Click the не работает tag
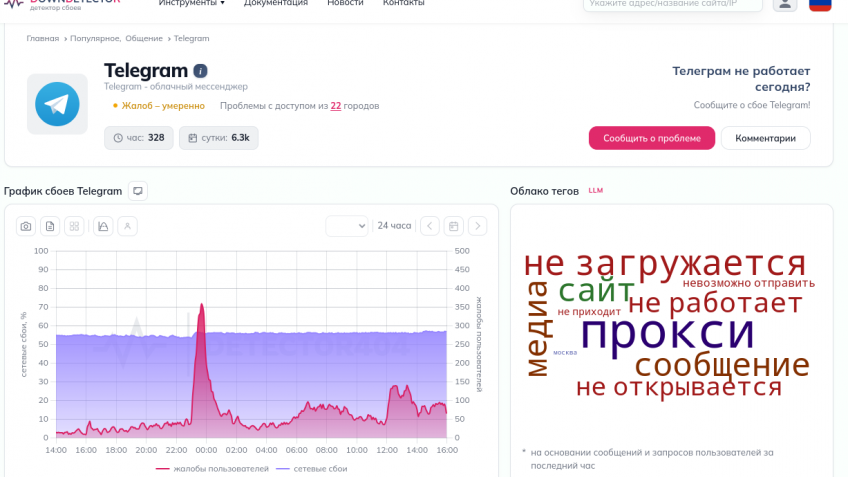 [x=715, y=303]
